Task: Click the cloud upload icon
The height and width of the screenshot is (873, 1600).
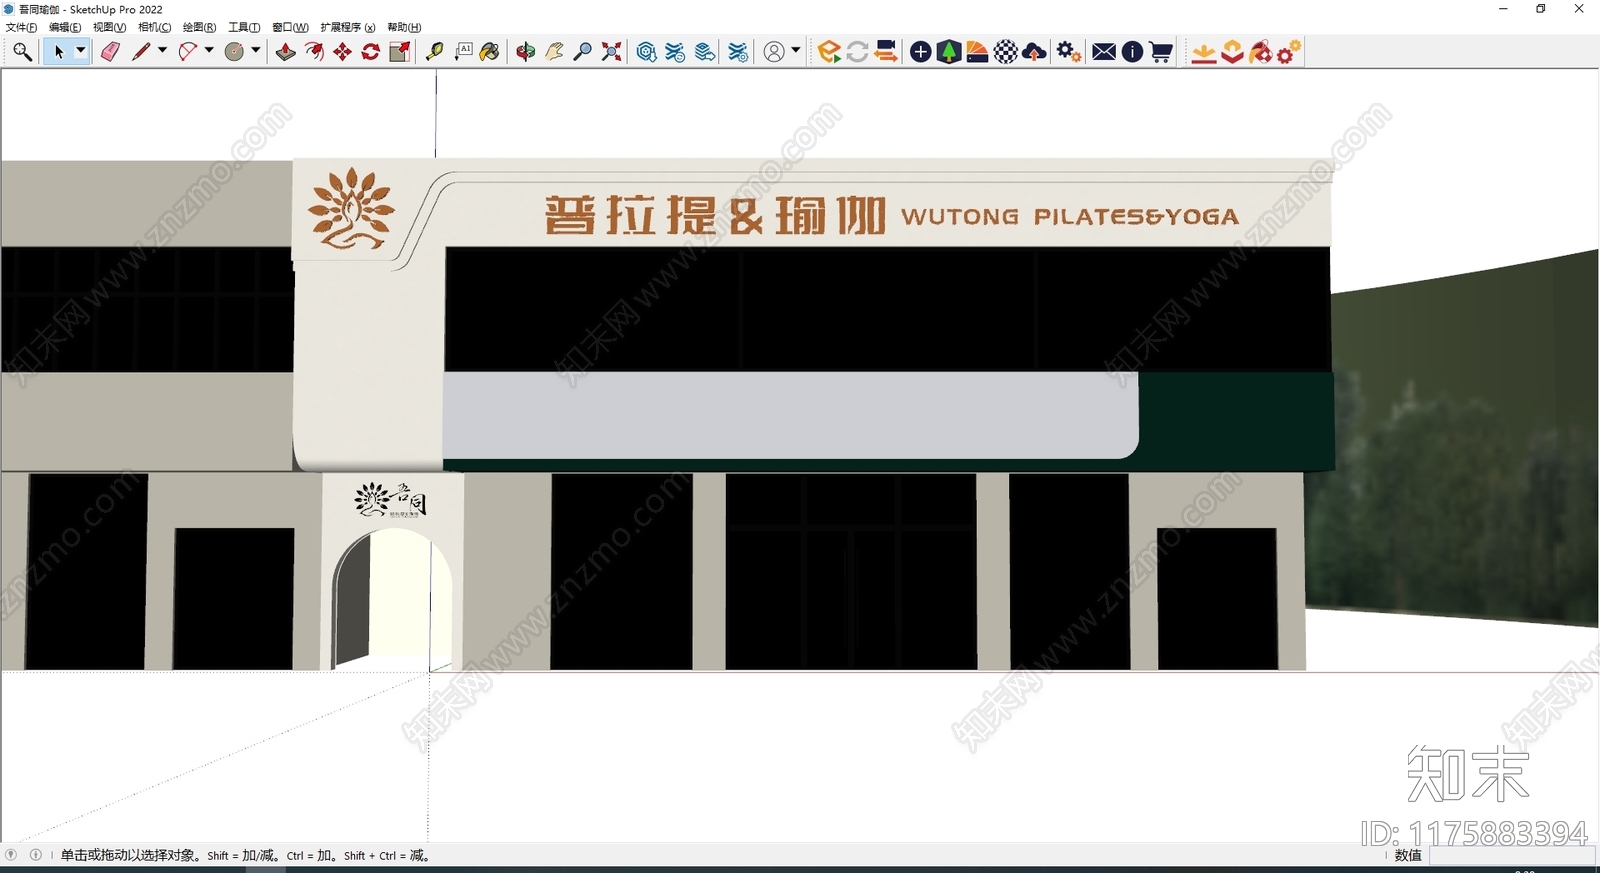Action: (x=1035, y=52)
